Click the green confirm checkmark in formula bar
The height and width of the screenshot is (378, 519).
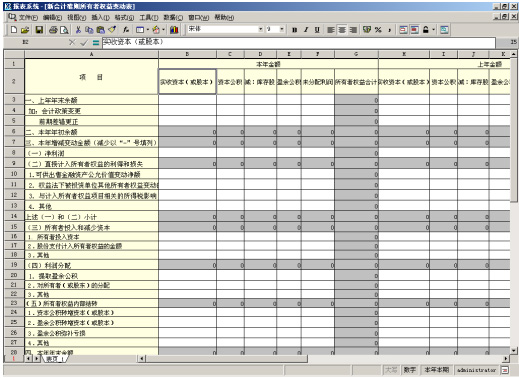point(84,42)
